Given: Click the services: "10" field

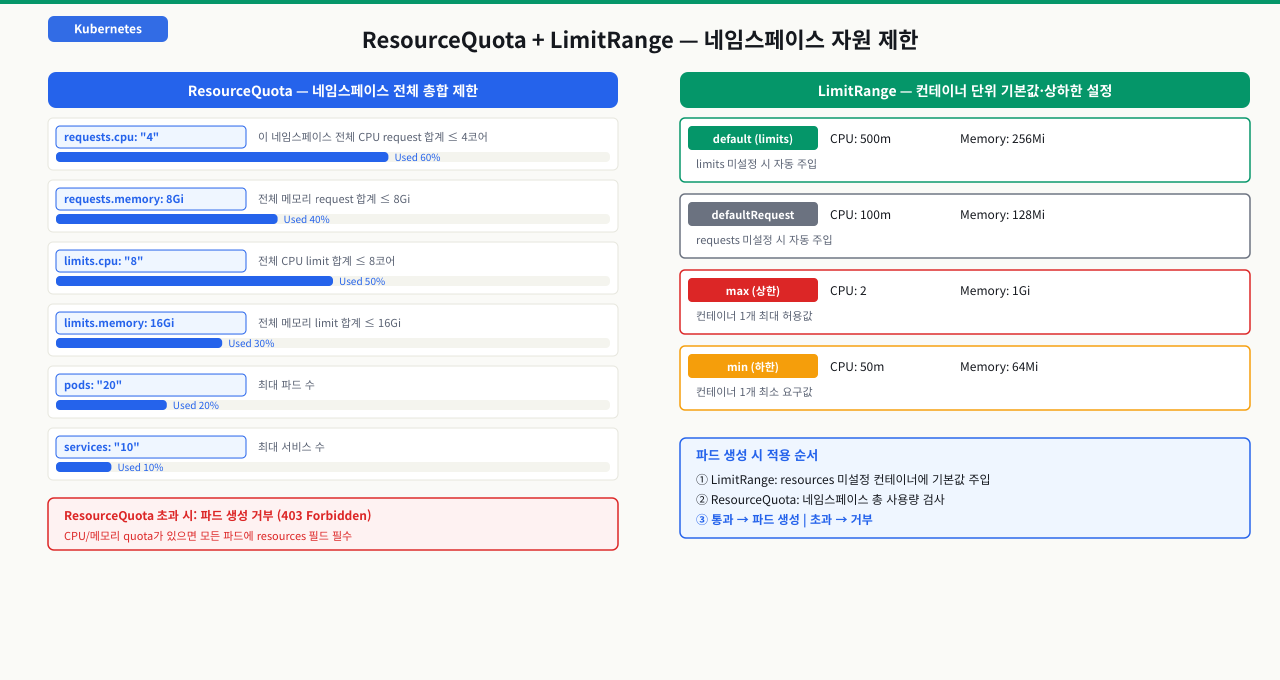Looking at the screenshot, I should click(x=151, y=447).
